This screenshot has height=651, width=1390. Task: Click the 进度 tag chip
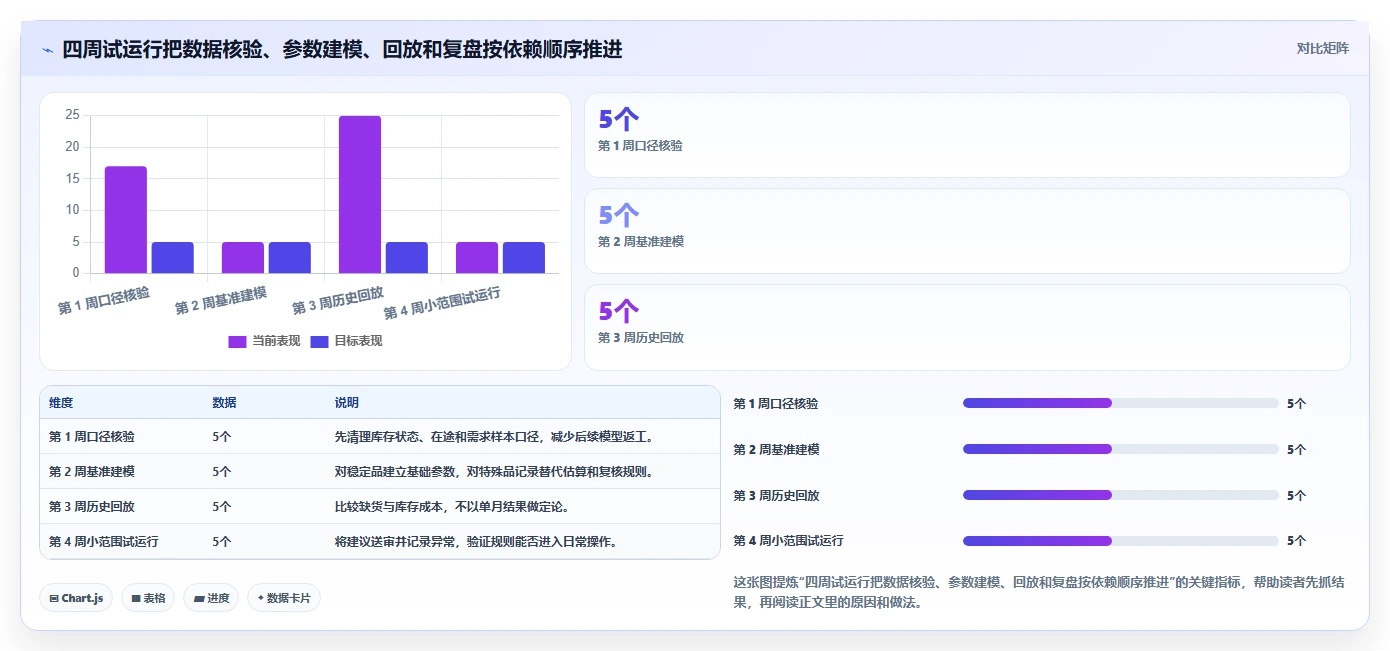click(211, 598)
